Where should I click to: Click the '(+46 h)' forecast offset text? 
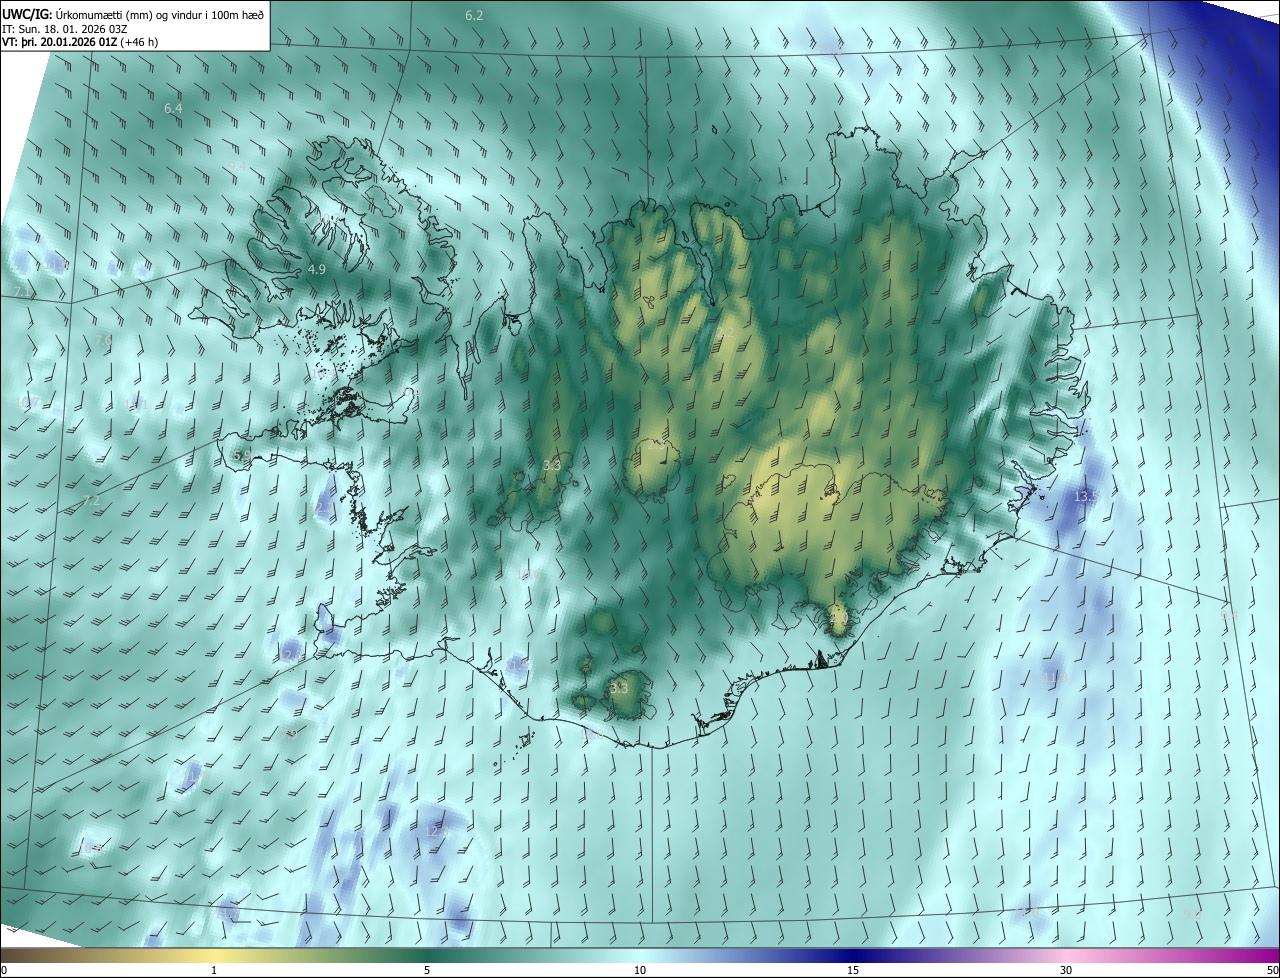coord(139,42)
